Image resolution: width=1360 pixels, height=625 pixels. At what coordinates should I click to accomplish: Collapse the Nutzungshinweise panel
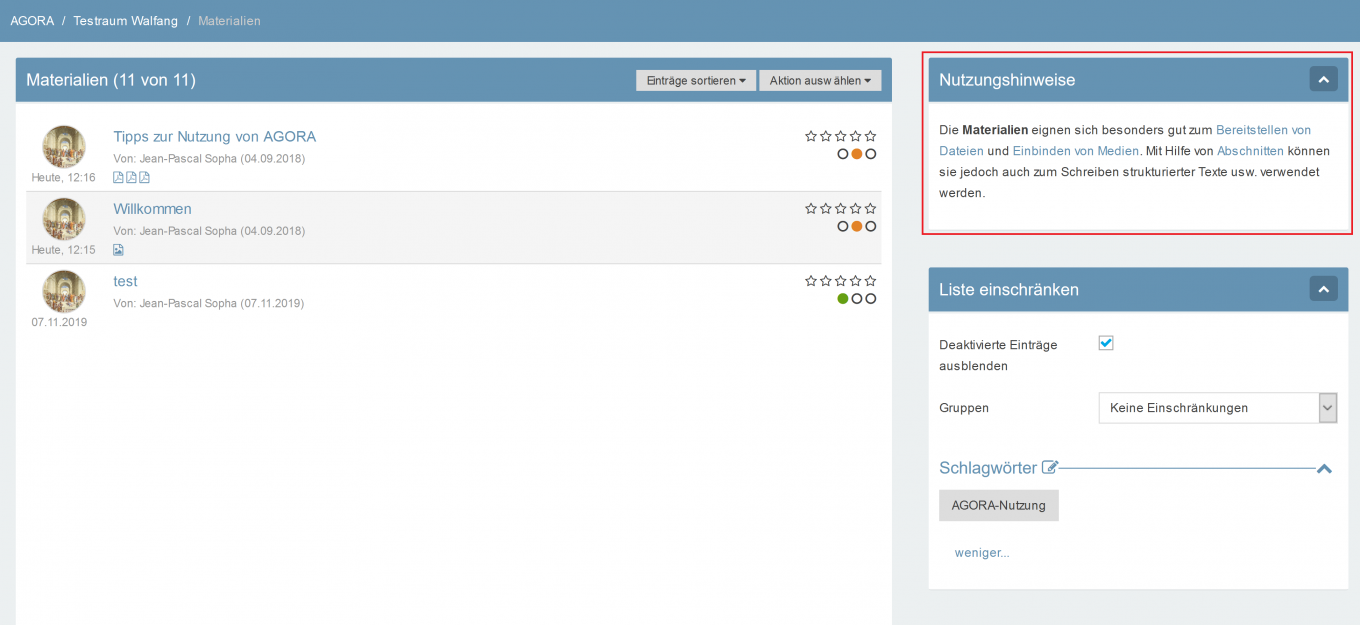click(1323, 80)
